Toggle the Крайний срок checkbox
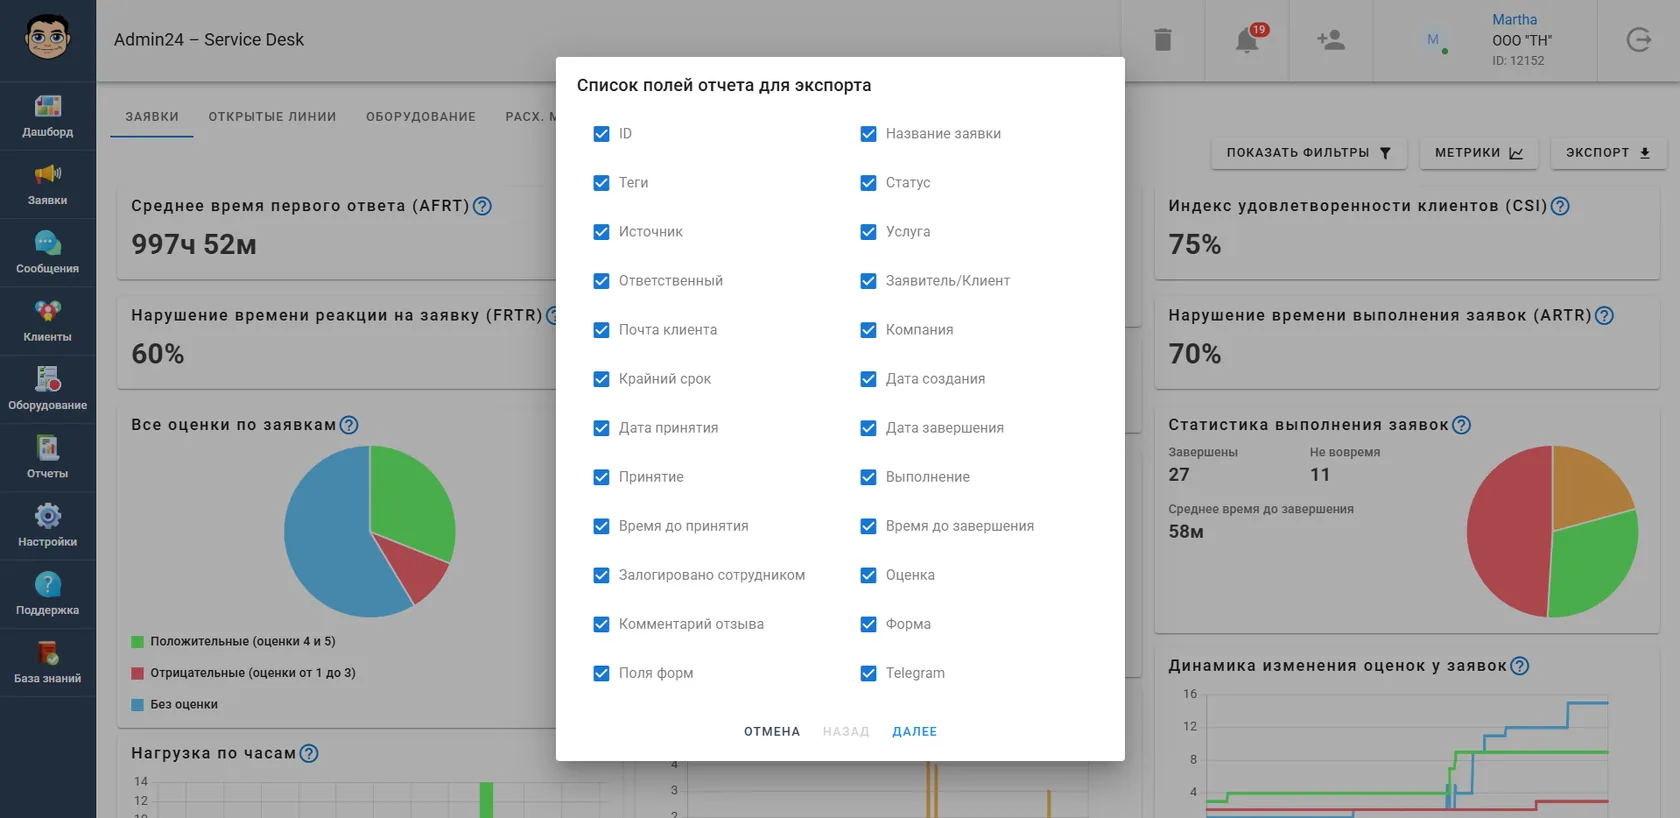 click(x=601, y=379)
